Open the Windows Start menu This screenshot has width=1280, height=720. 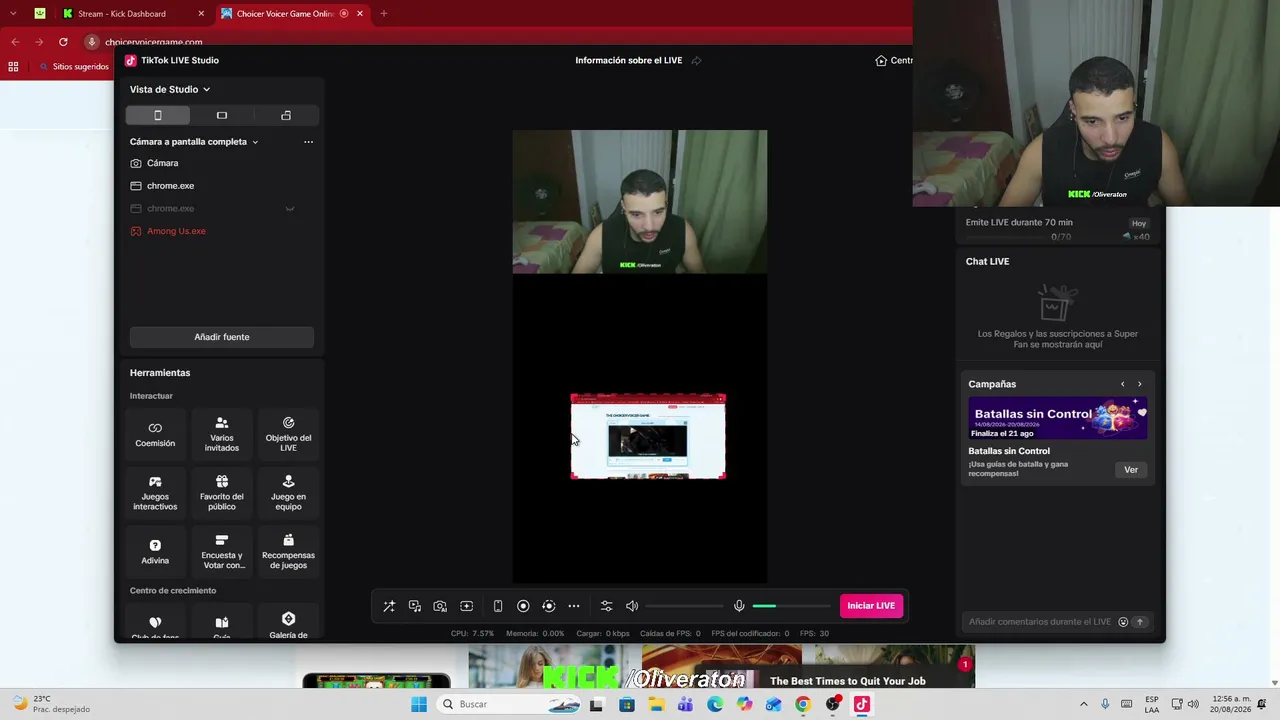point(419,704)
